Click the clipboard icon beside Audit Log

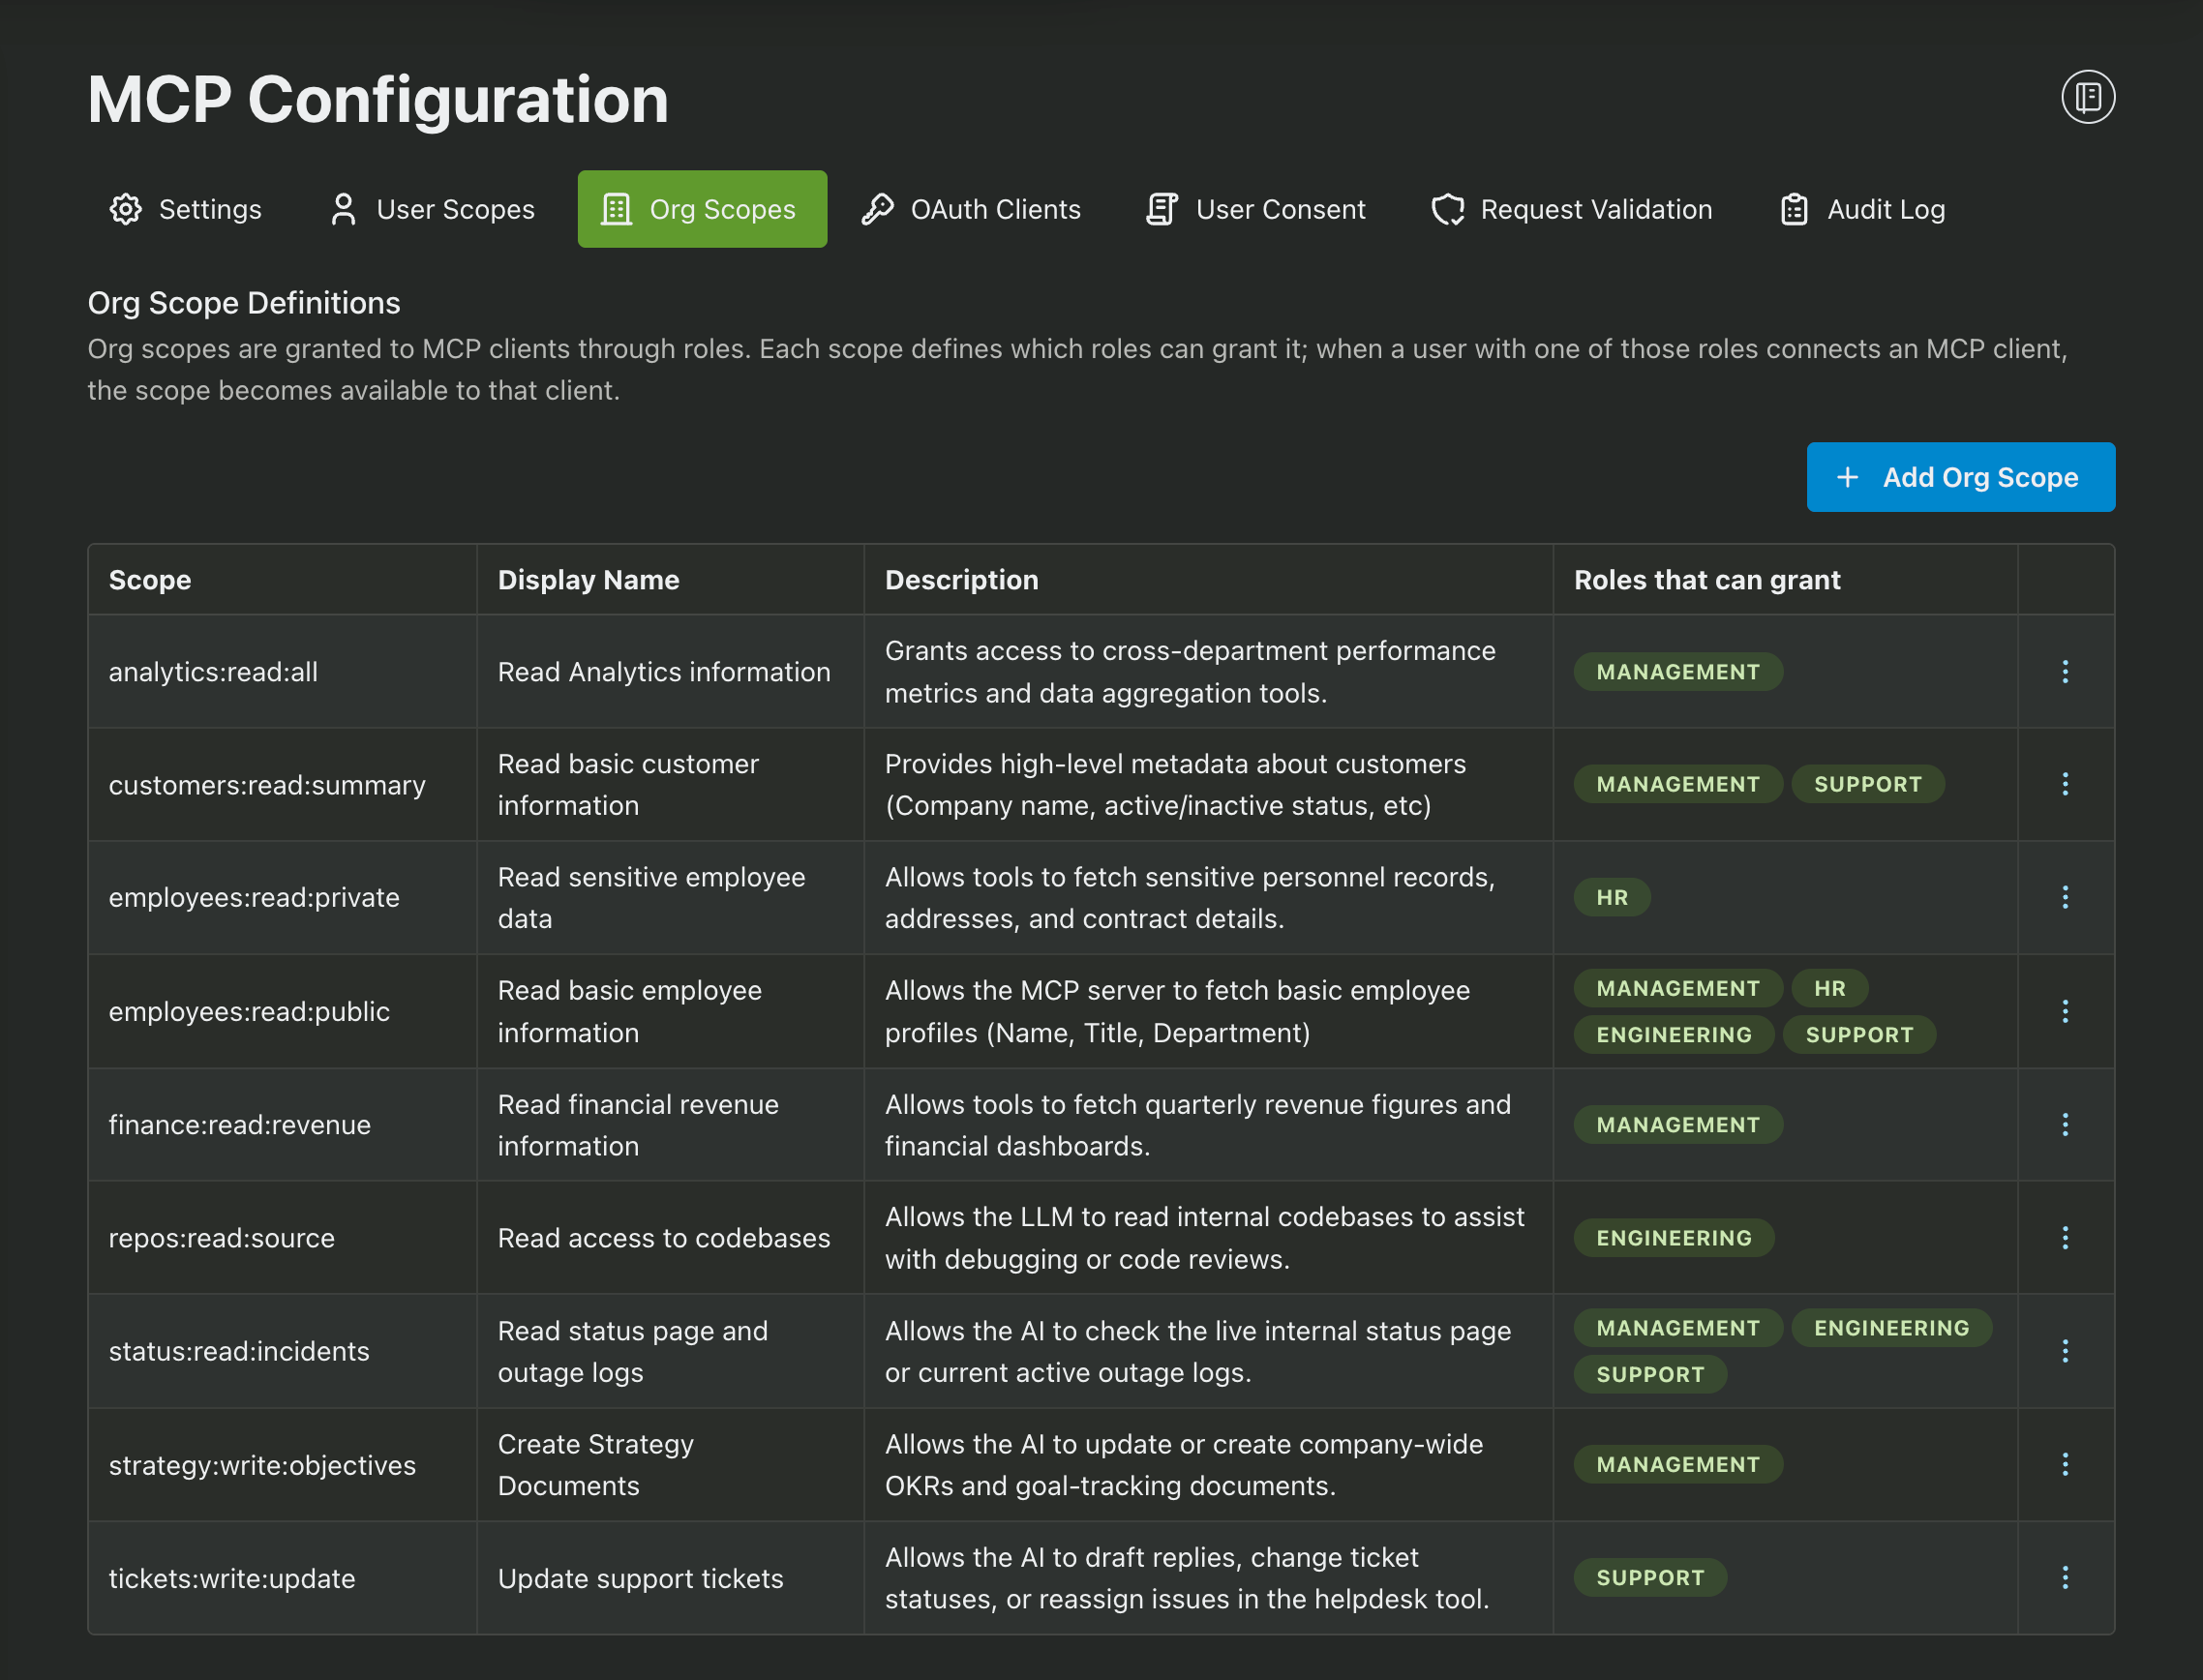point(1794,209)
